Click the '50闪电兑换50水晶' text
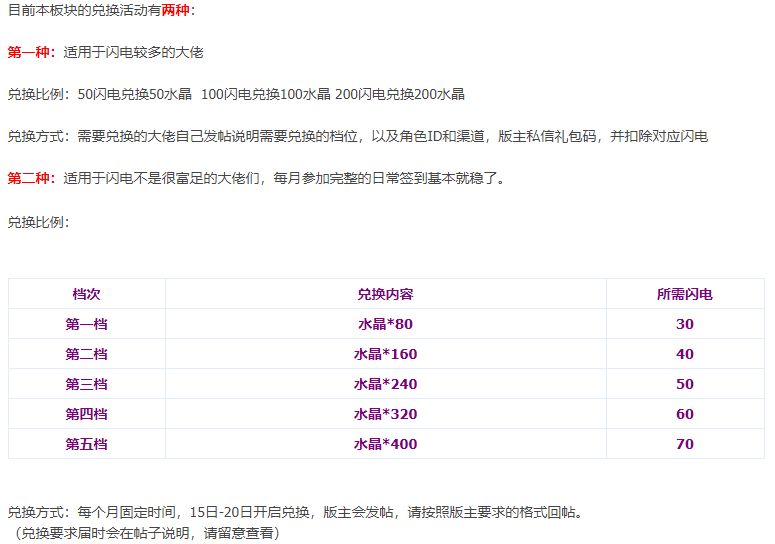Image resolution: width=775 pixels, height=544 pixels. click(134, 94)
